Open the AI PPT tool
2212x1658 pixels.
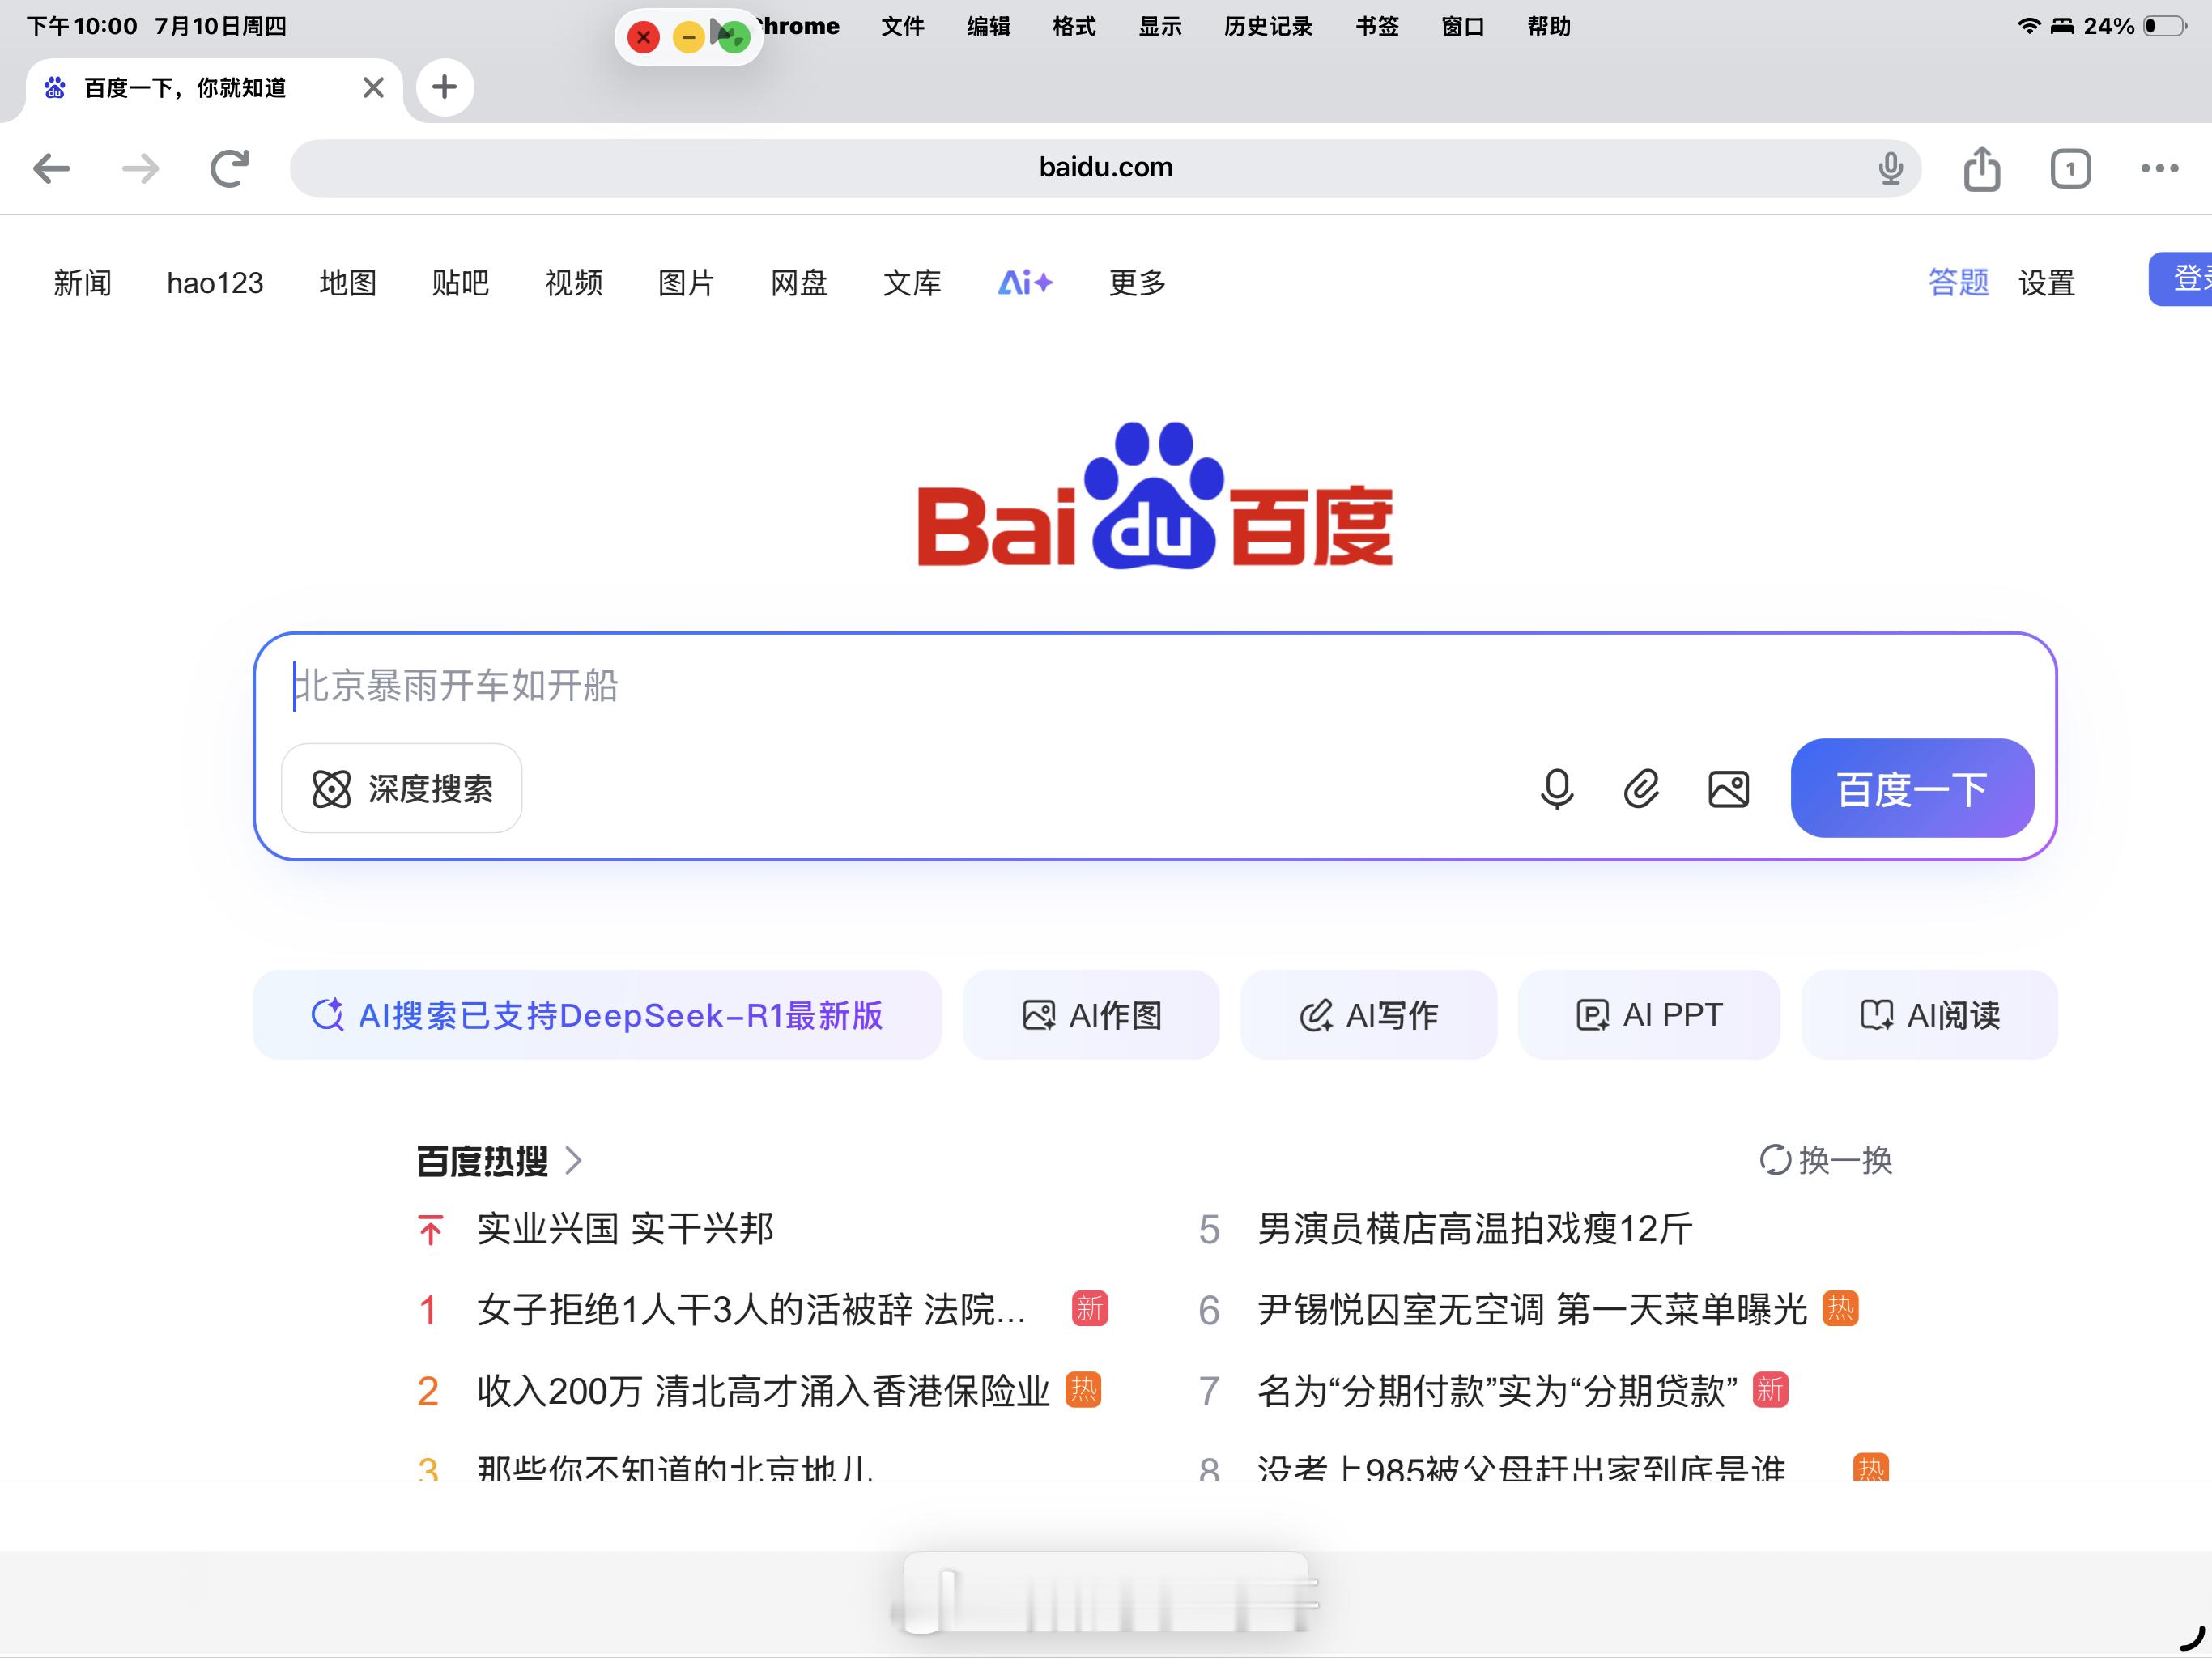1649,1015
